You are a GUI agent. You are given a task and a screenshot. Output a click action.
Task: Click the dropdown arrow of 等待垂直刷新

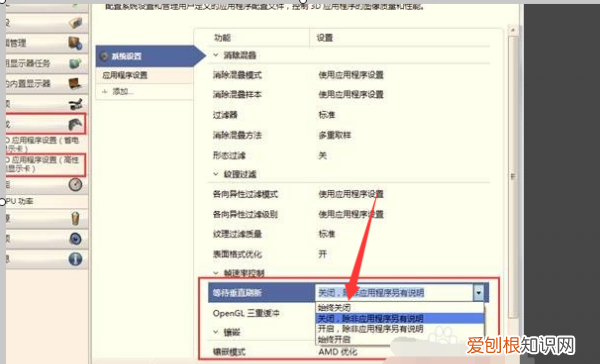coord(478,293)
